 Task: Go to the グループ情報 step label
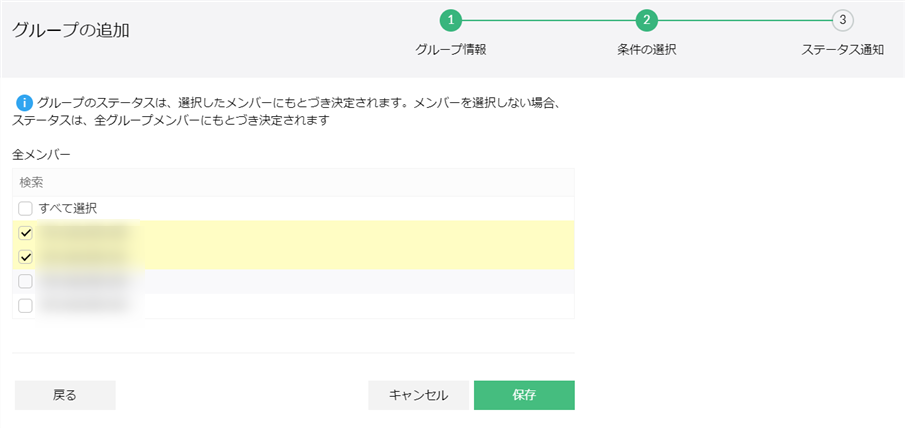(x=451, y=49)
